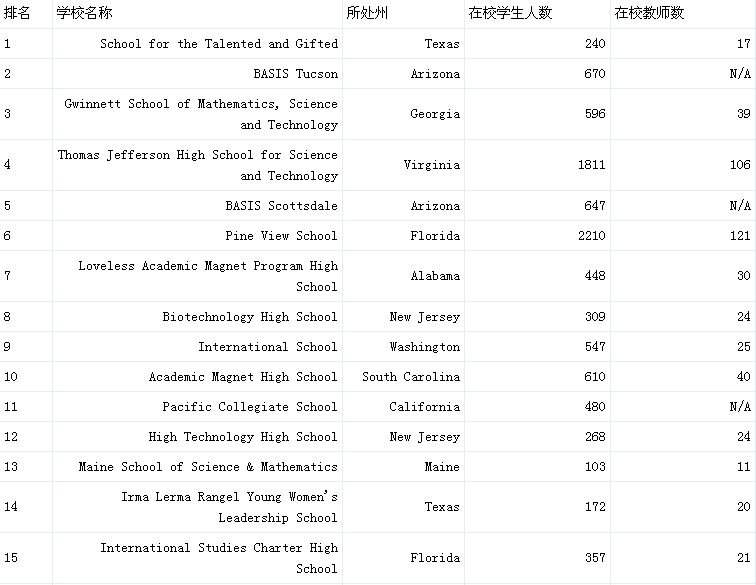Click student count 2210

click(x=592, y=236)
